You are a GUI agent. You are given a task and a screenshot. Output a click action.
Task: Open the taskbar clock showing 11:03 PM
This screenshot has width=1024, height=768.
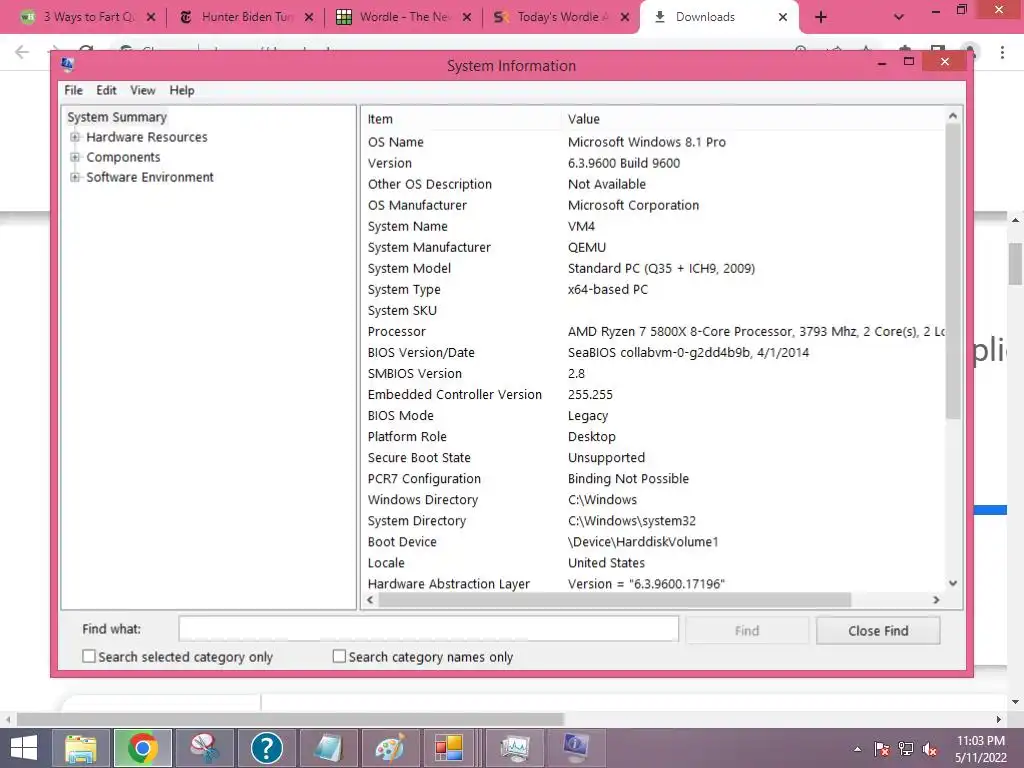click(x=981, y=749)
